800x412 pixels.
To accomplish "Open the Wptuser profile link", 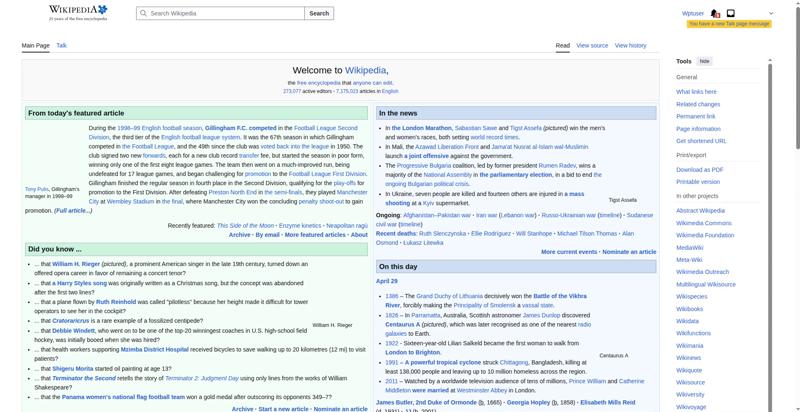I will pos(692,13).
